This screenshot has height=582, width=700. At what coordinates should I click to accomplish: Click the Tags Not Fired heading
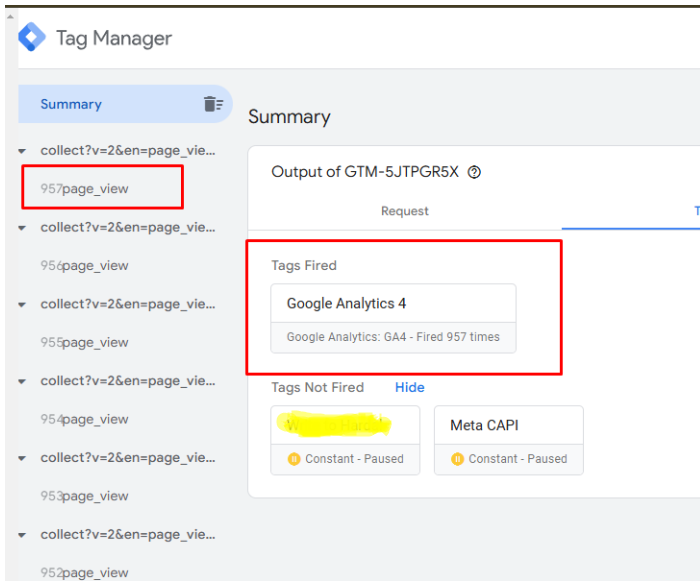(317, 387)
